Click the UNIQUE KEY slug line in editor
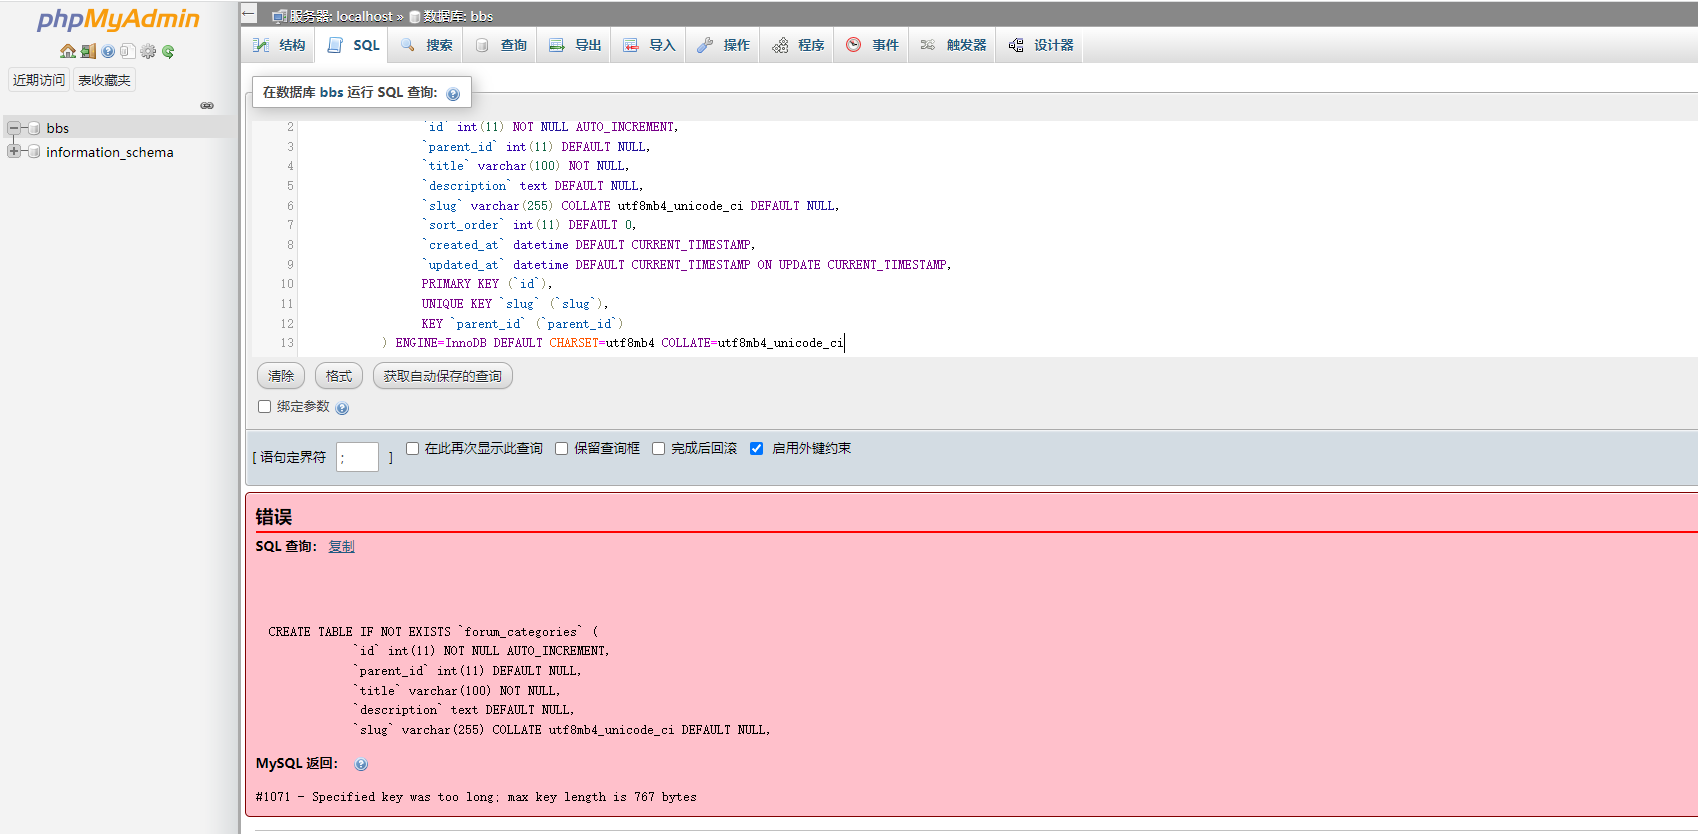Image resolution: width=1698 pixels, height=834 pixels. tap(514, 304)
